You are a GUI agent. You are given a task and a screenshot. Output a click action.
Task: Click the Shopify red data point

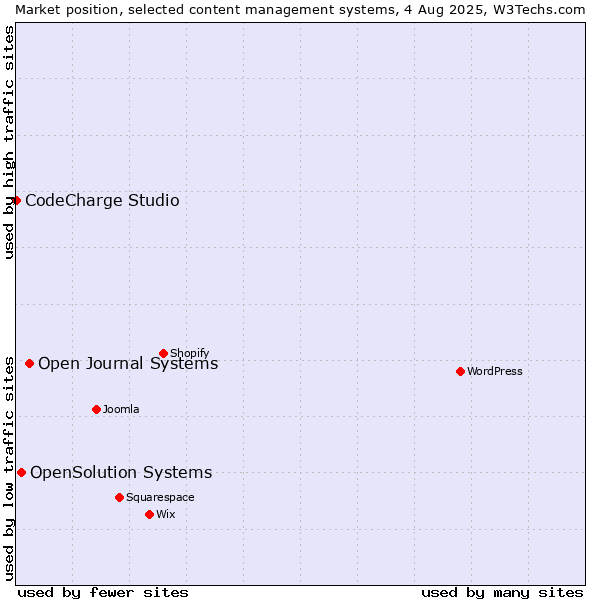tap(163, 354)
